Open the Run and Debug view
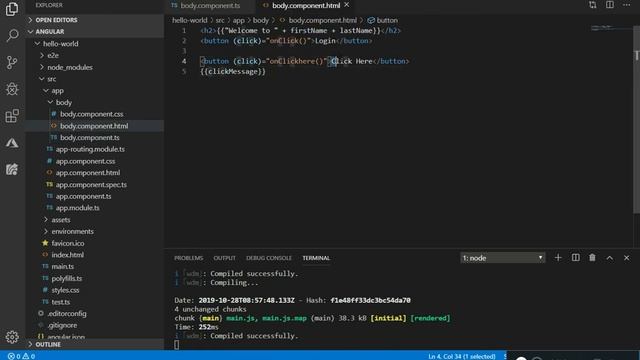The width and height of the screenshot is (640, 360). [12, 89]
